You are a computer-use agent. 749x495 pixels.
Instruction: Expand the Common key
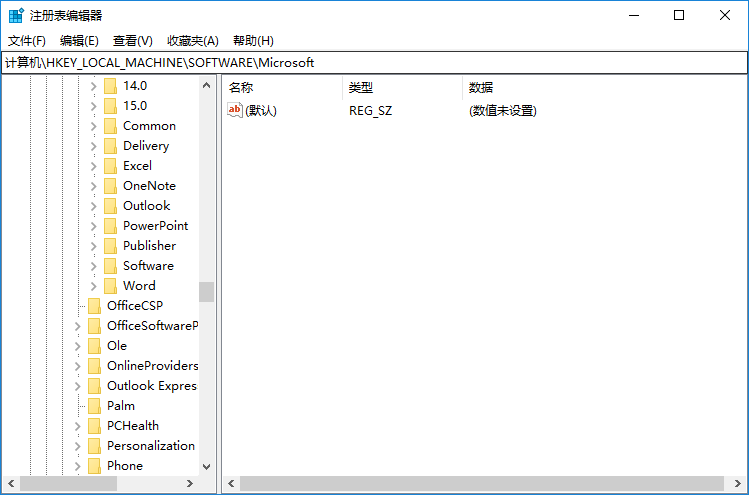coord(94,127)
